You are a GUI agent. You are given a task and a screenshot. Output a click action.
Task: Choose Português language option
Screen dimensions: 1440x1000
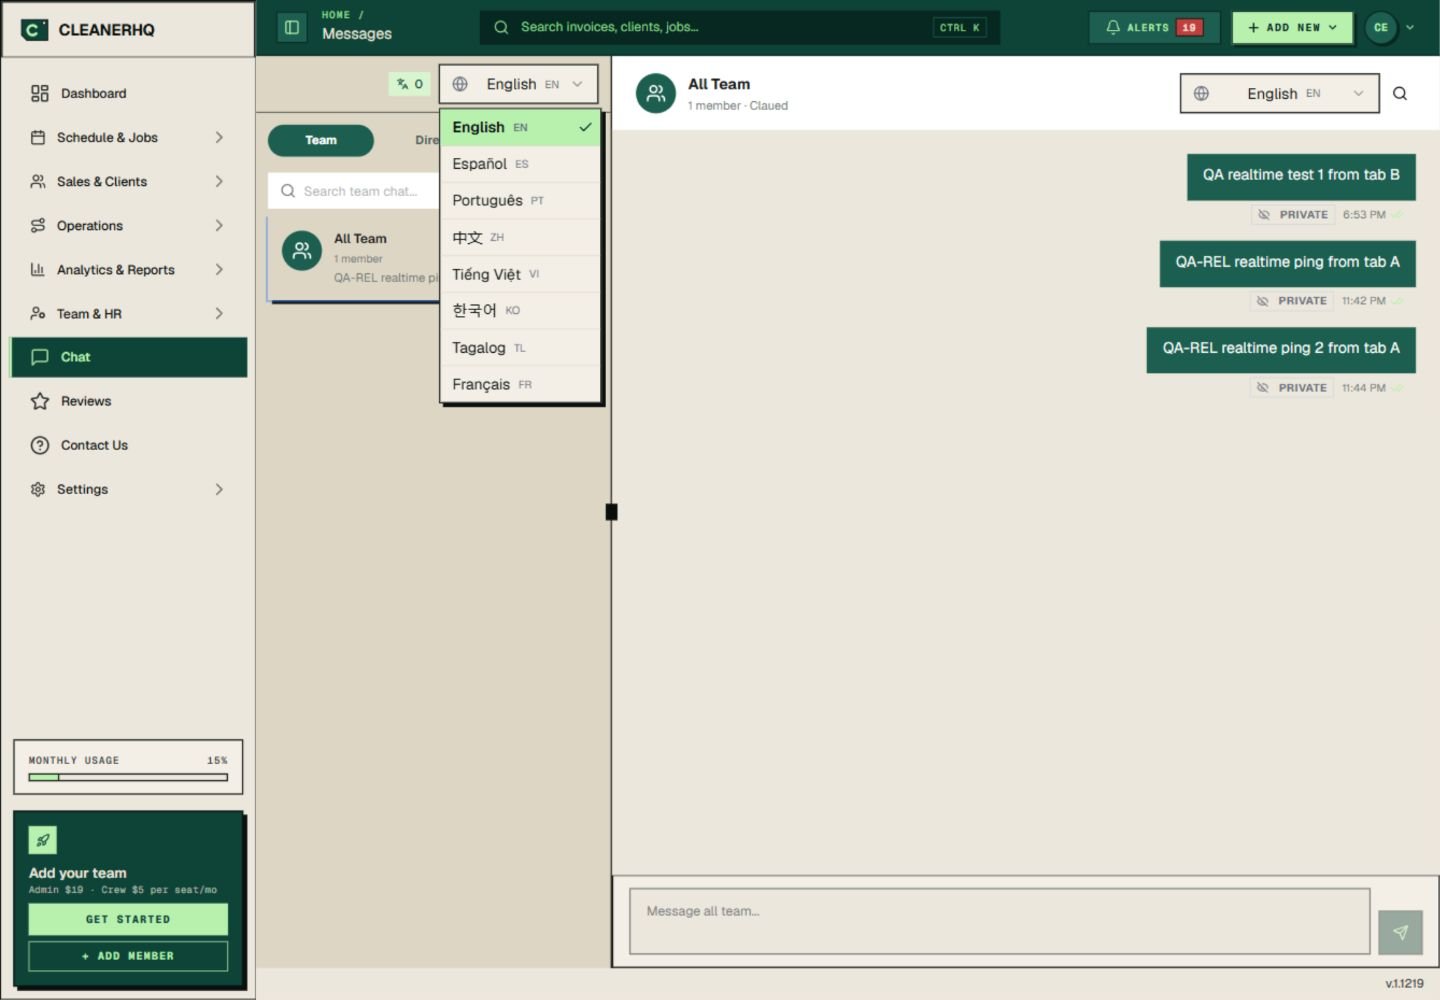click(520, 201)
